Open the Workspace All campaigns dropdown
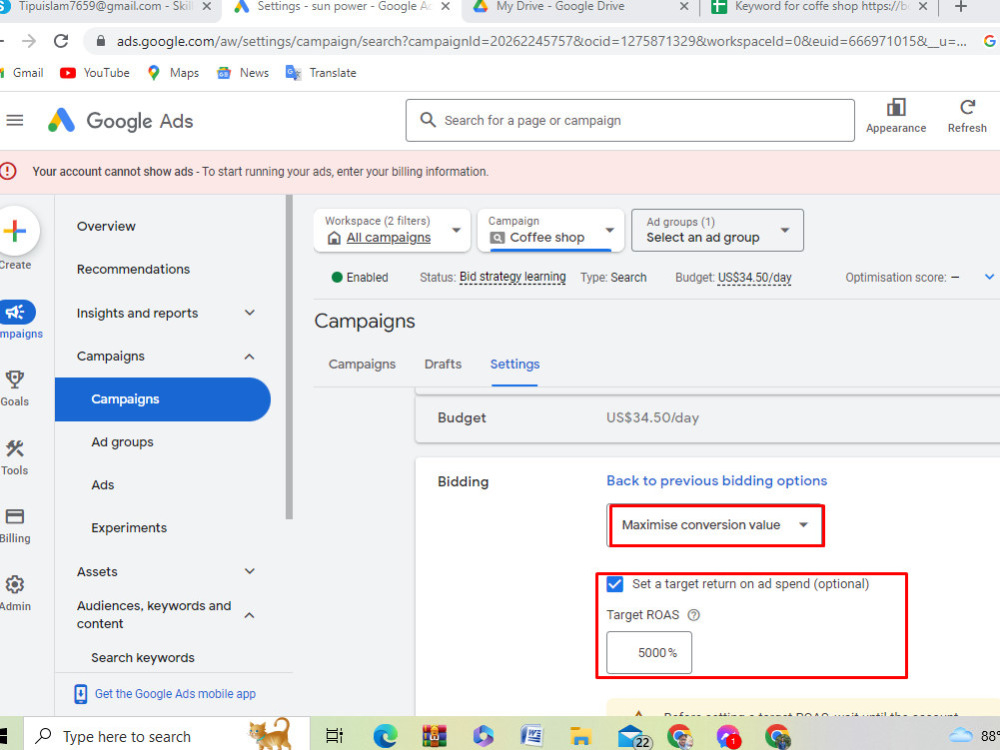The height and width of the screenshot is (750, 1000). [392, 230]
